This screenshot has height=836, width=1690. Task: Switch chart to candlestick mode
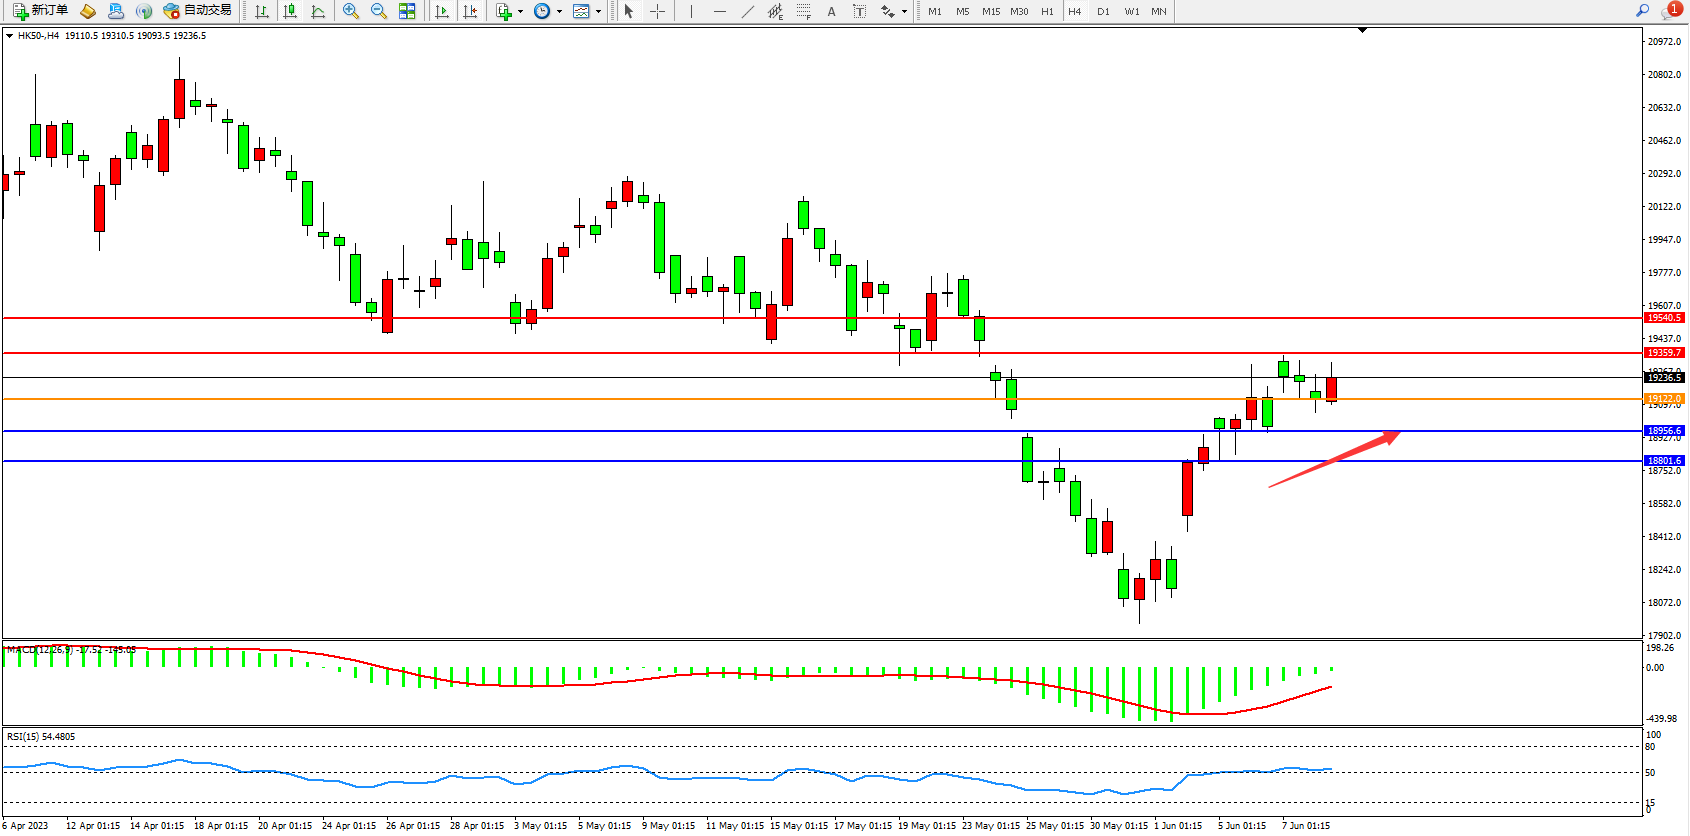point(290,11)
